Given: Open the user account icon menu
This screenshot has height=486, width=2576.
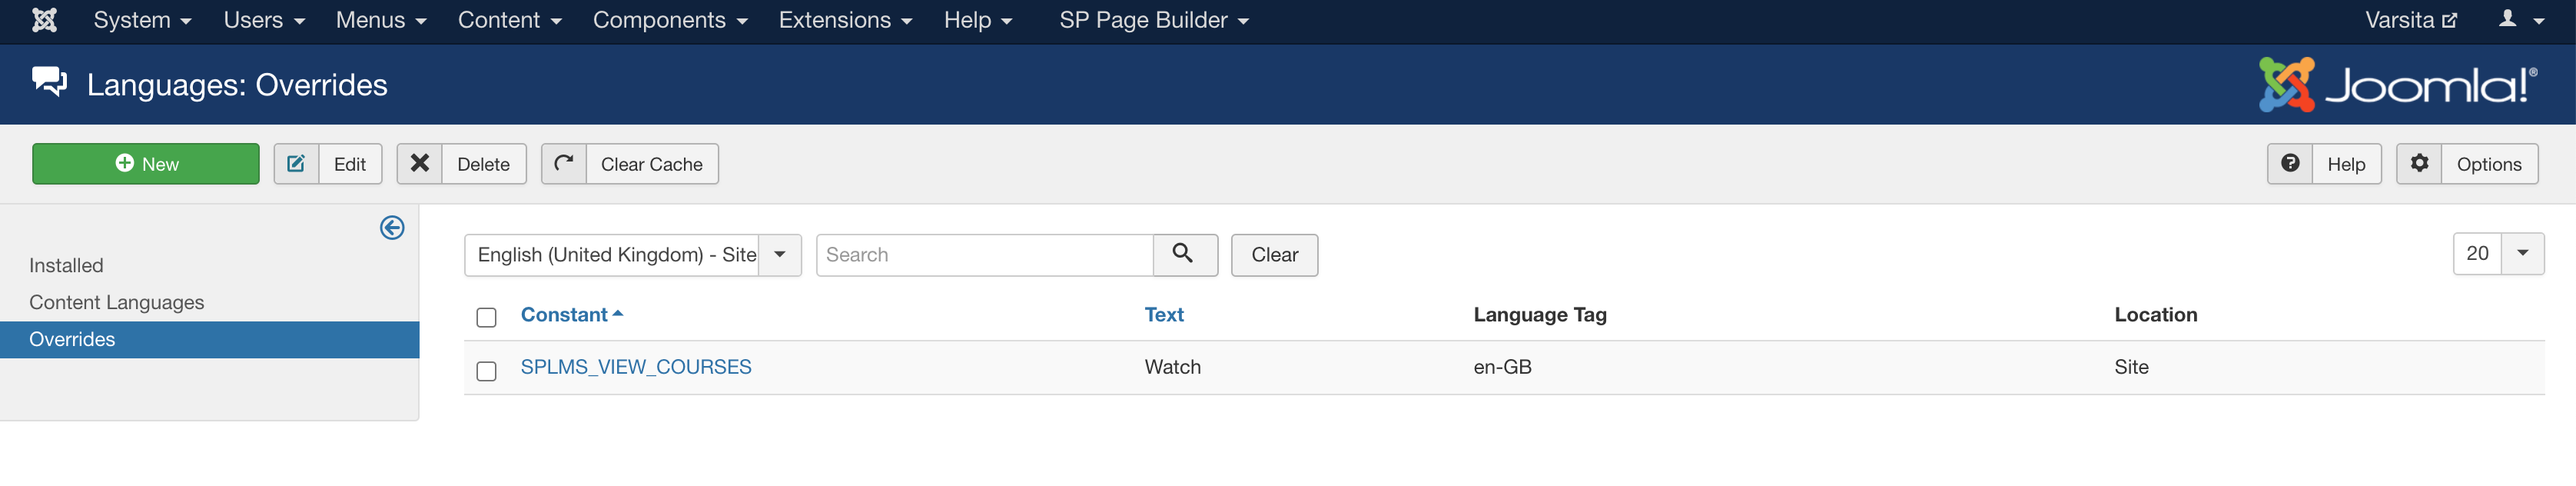Looking at the screenshot, I should pyautogui.click(x=2520, y=20).
